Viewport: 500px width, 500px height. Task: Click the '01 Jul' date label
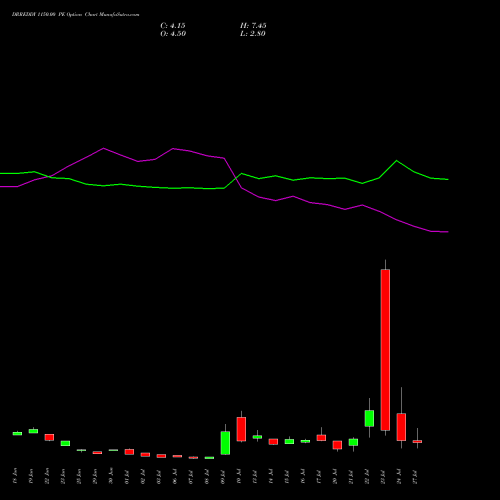127,476
